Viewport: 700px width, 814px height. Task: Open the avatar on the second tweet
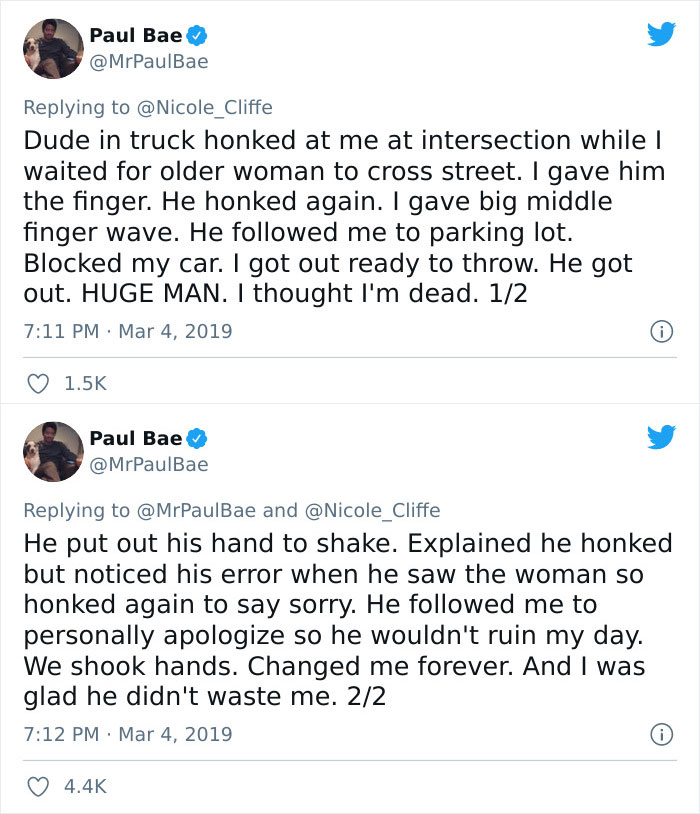point(54,450)
